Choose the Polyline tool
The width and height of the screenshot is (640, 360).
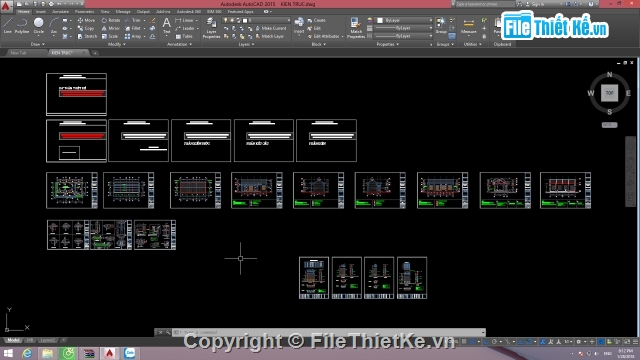pyautogui.click(x=22, y=26)
